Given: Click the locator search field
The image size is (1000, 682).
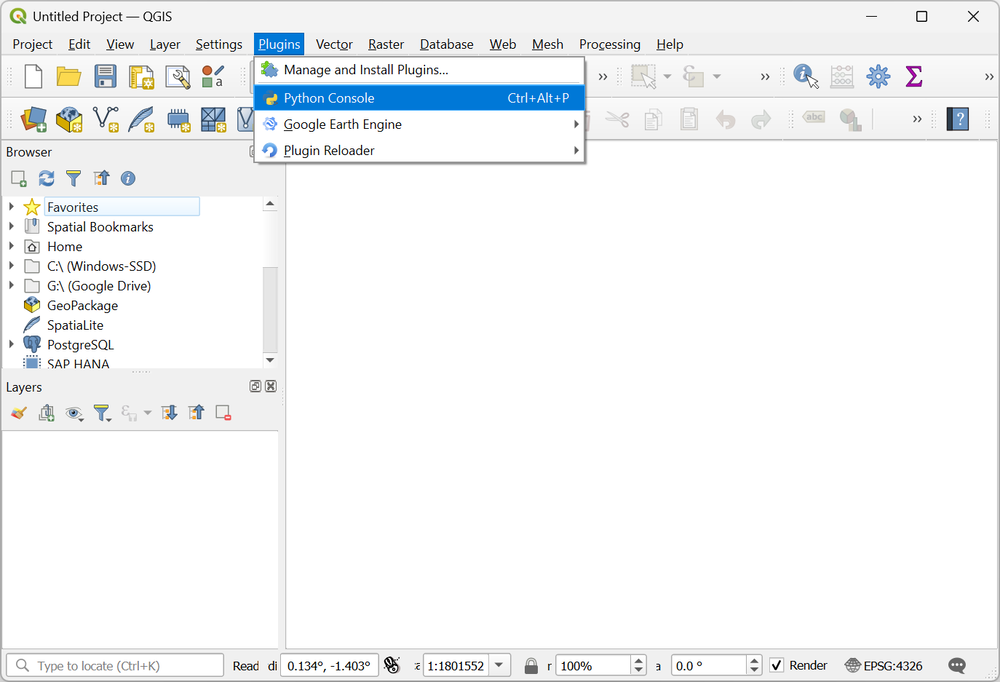Looking at the screenshot, I should pyautogui.click(x=115, y=665).
